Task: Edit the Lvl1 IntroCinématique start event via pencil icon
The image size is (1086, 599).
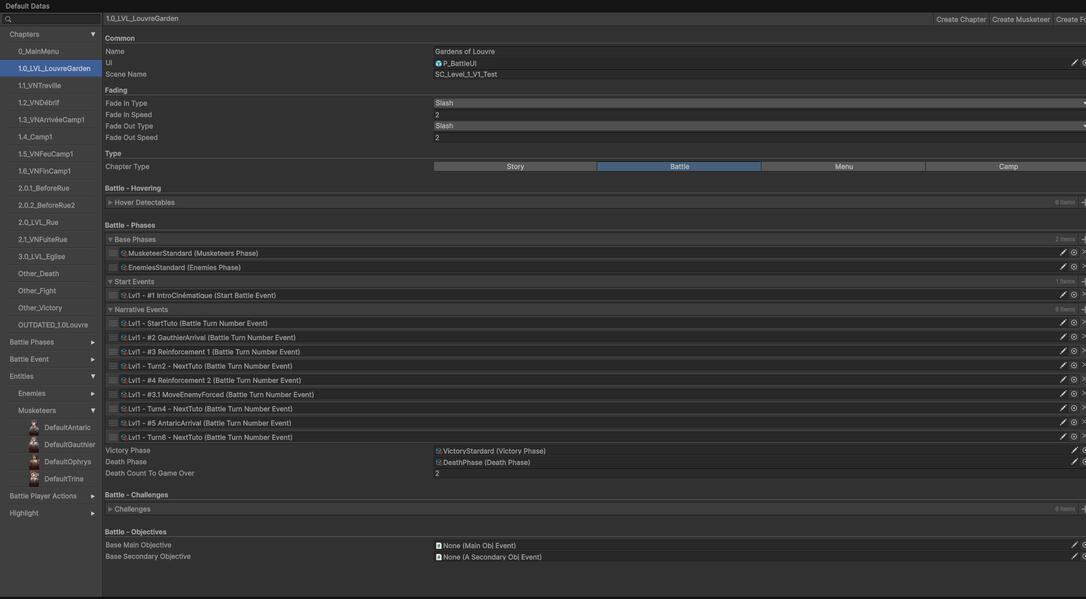Action: (x=1063, y=295)
